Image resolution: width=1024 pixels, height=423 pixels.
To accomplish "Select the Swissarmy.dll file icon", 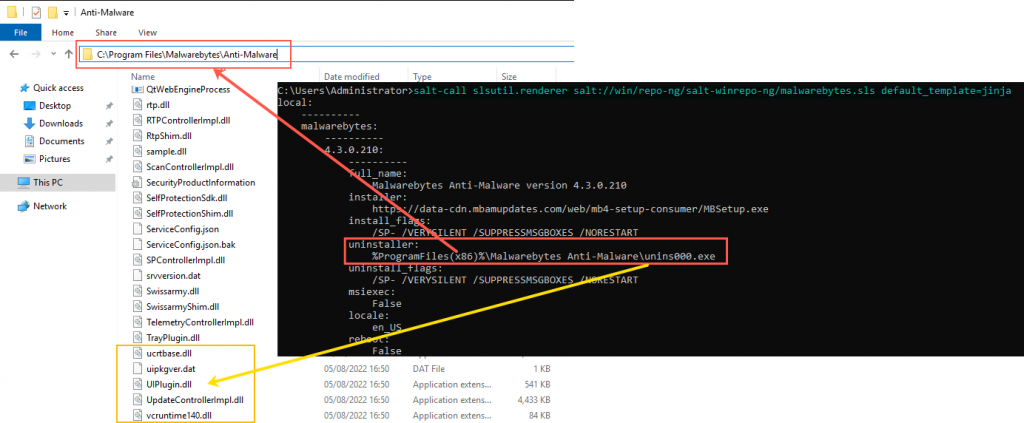I will coord(137,290).
